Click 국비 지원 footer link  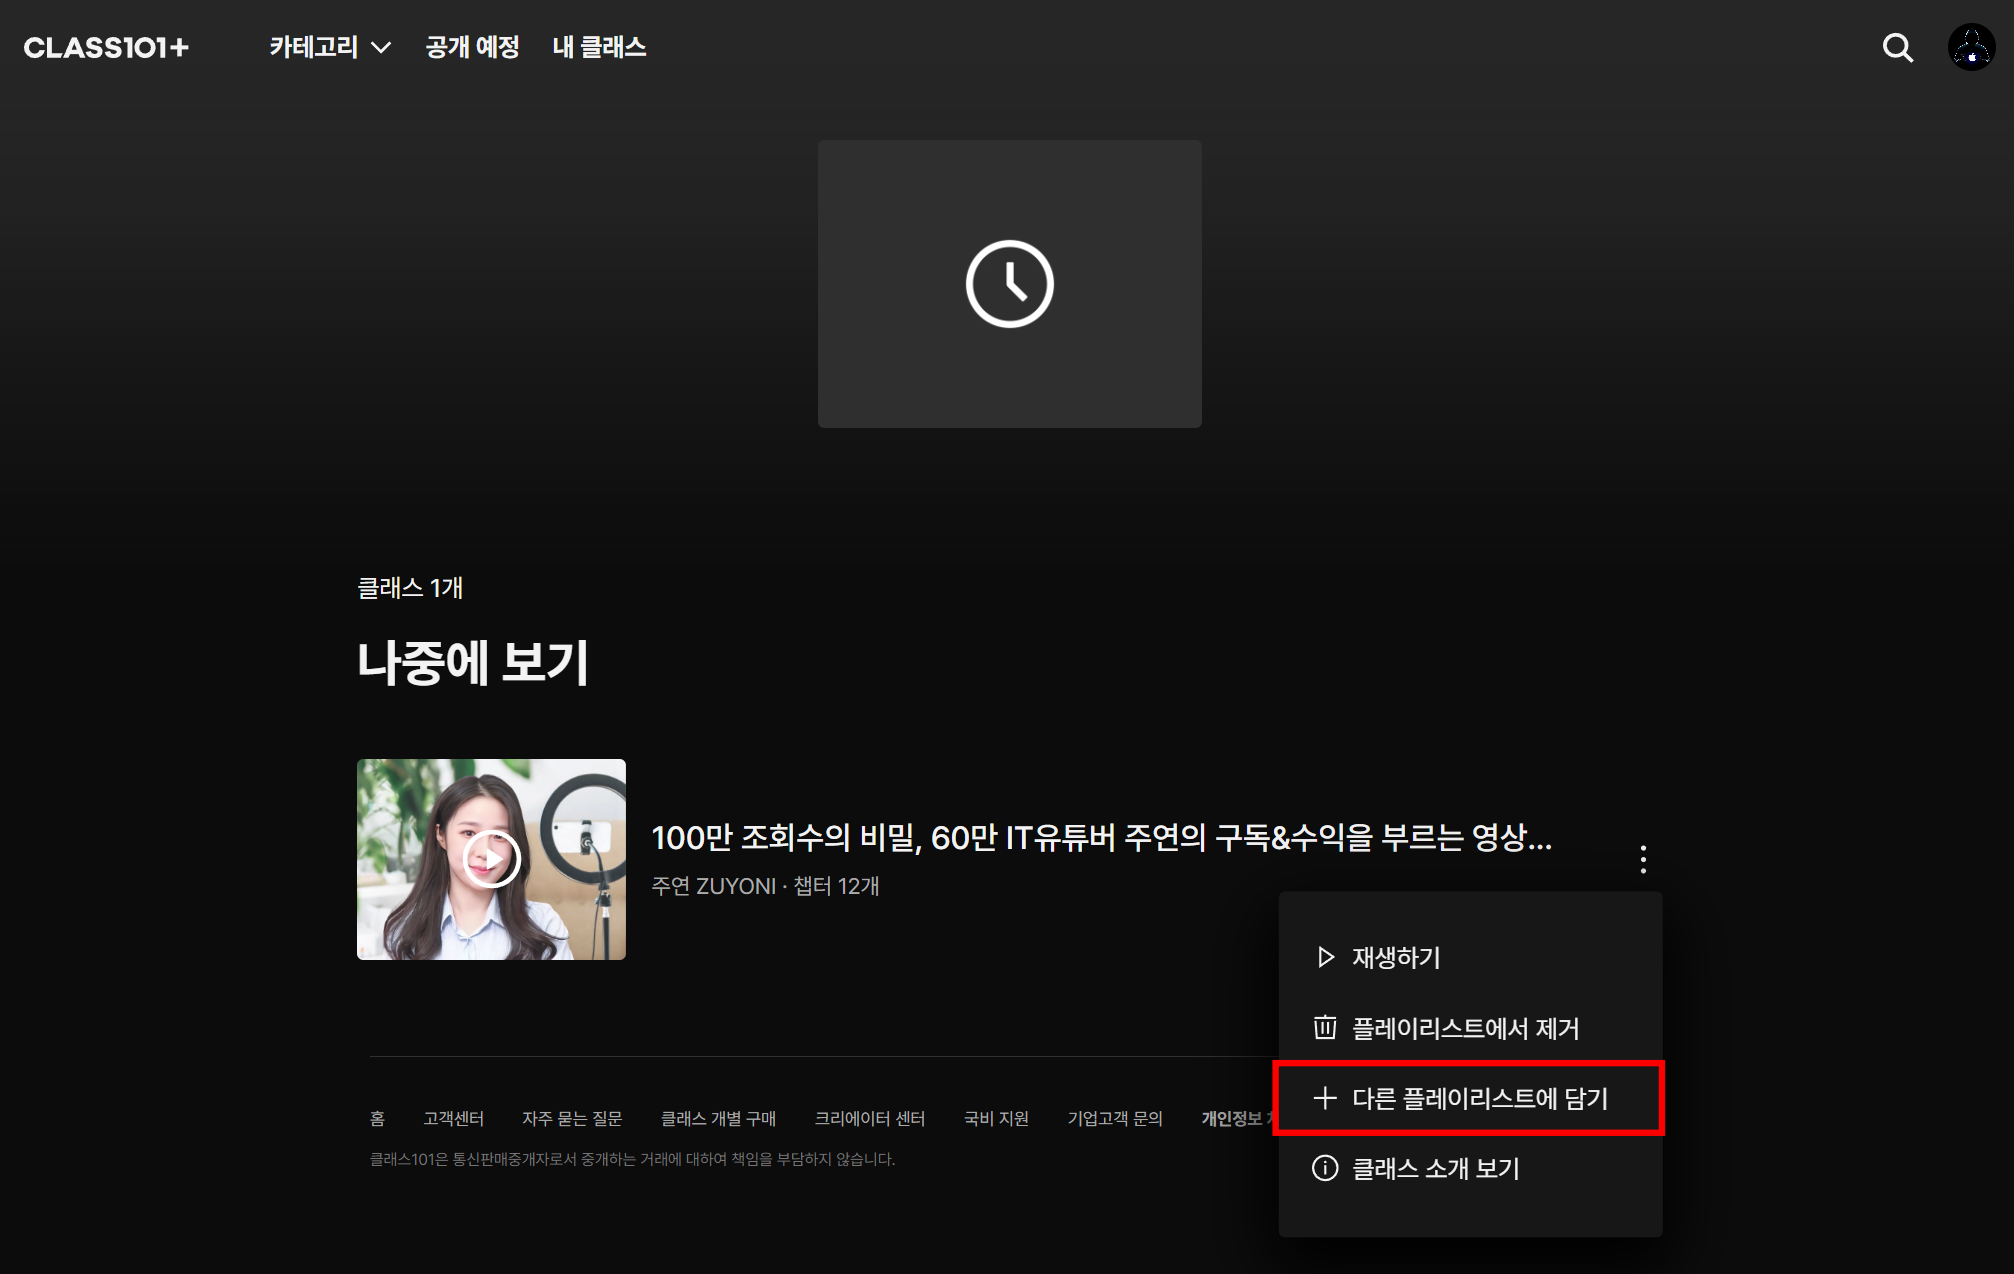tap(996, 1118)
